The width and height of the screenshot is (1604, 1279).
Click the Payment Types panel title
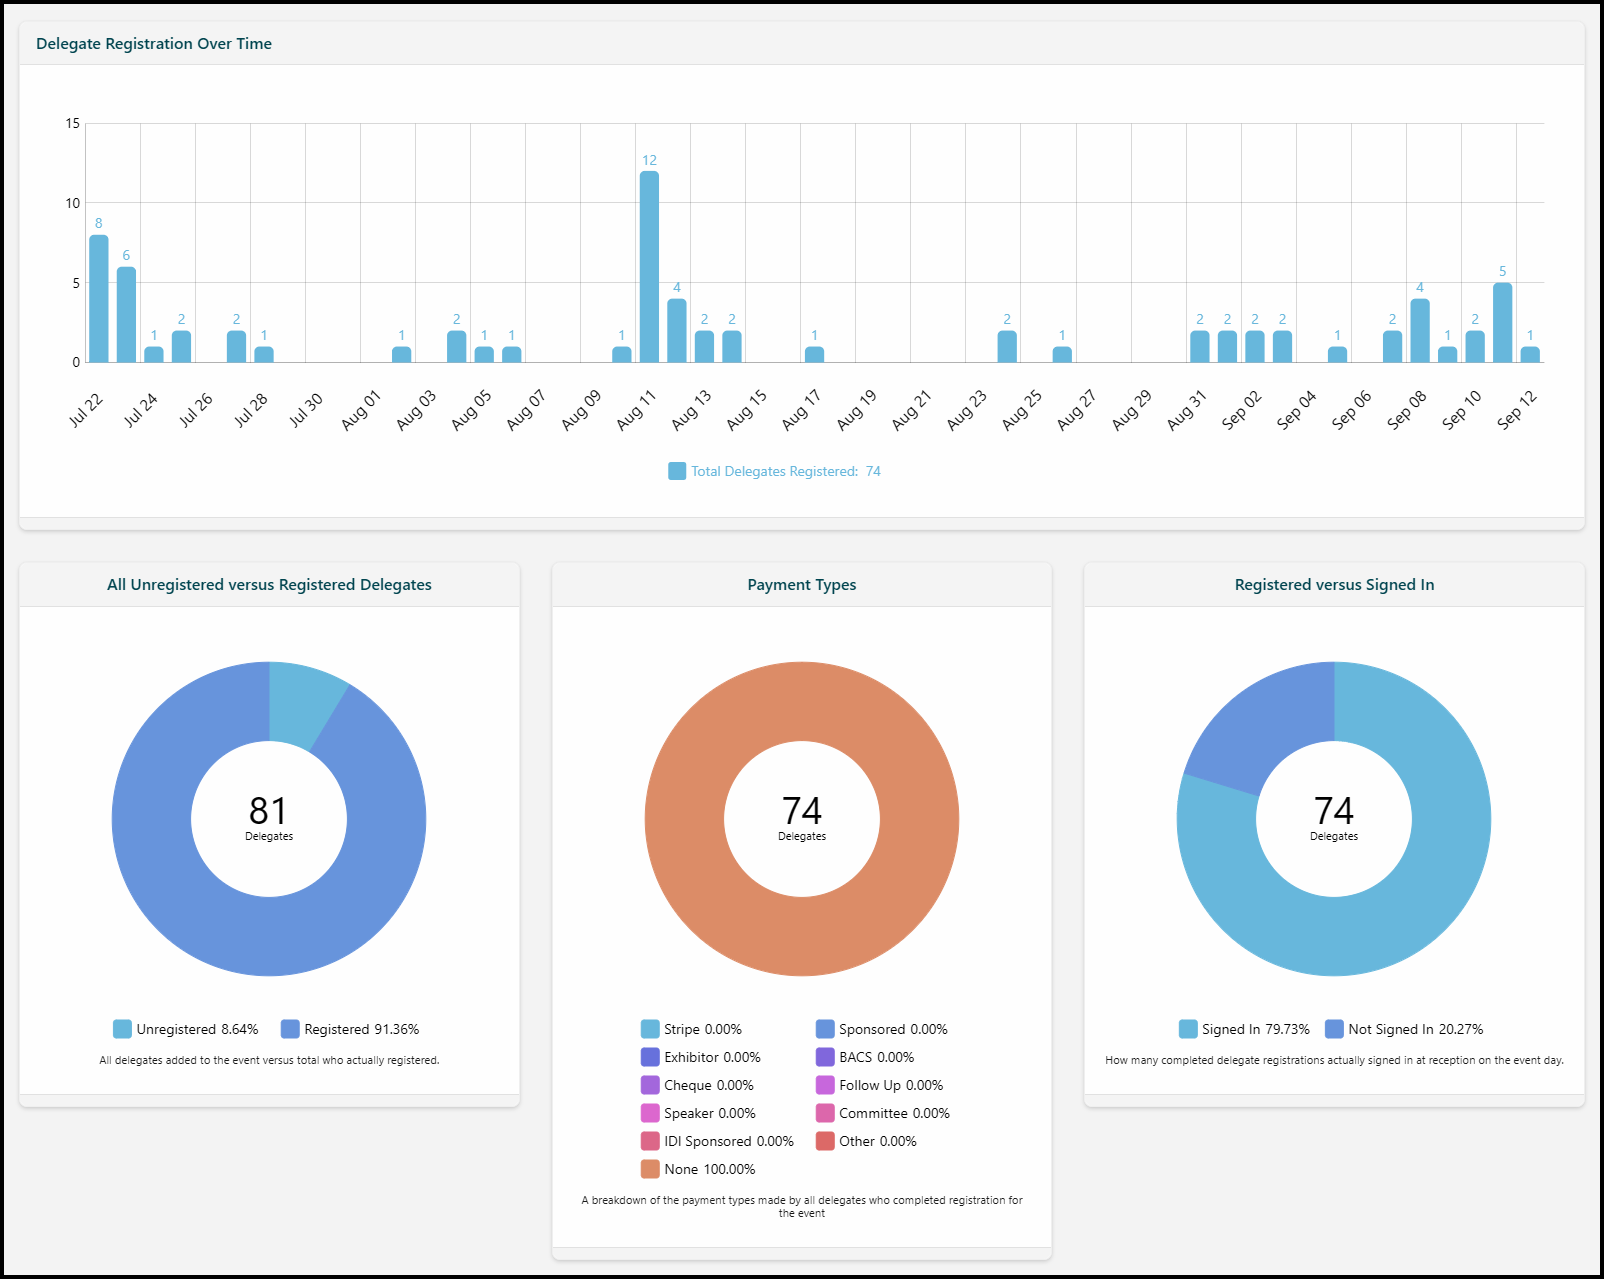802,585
